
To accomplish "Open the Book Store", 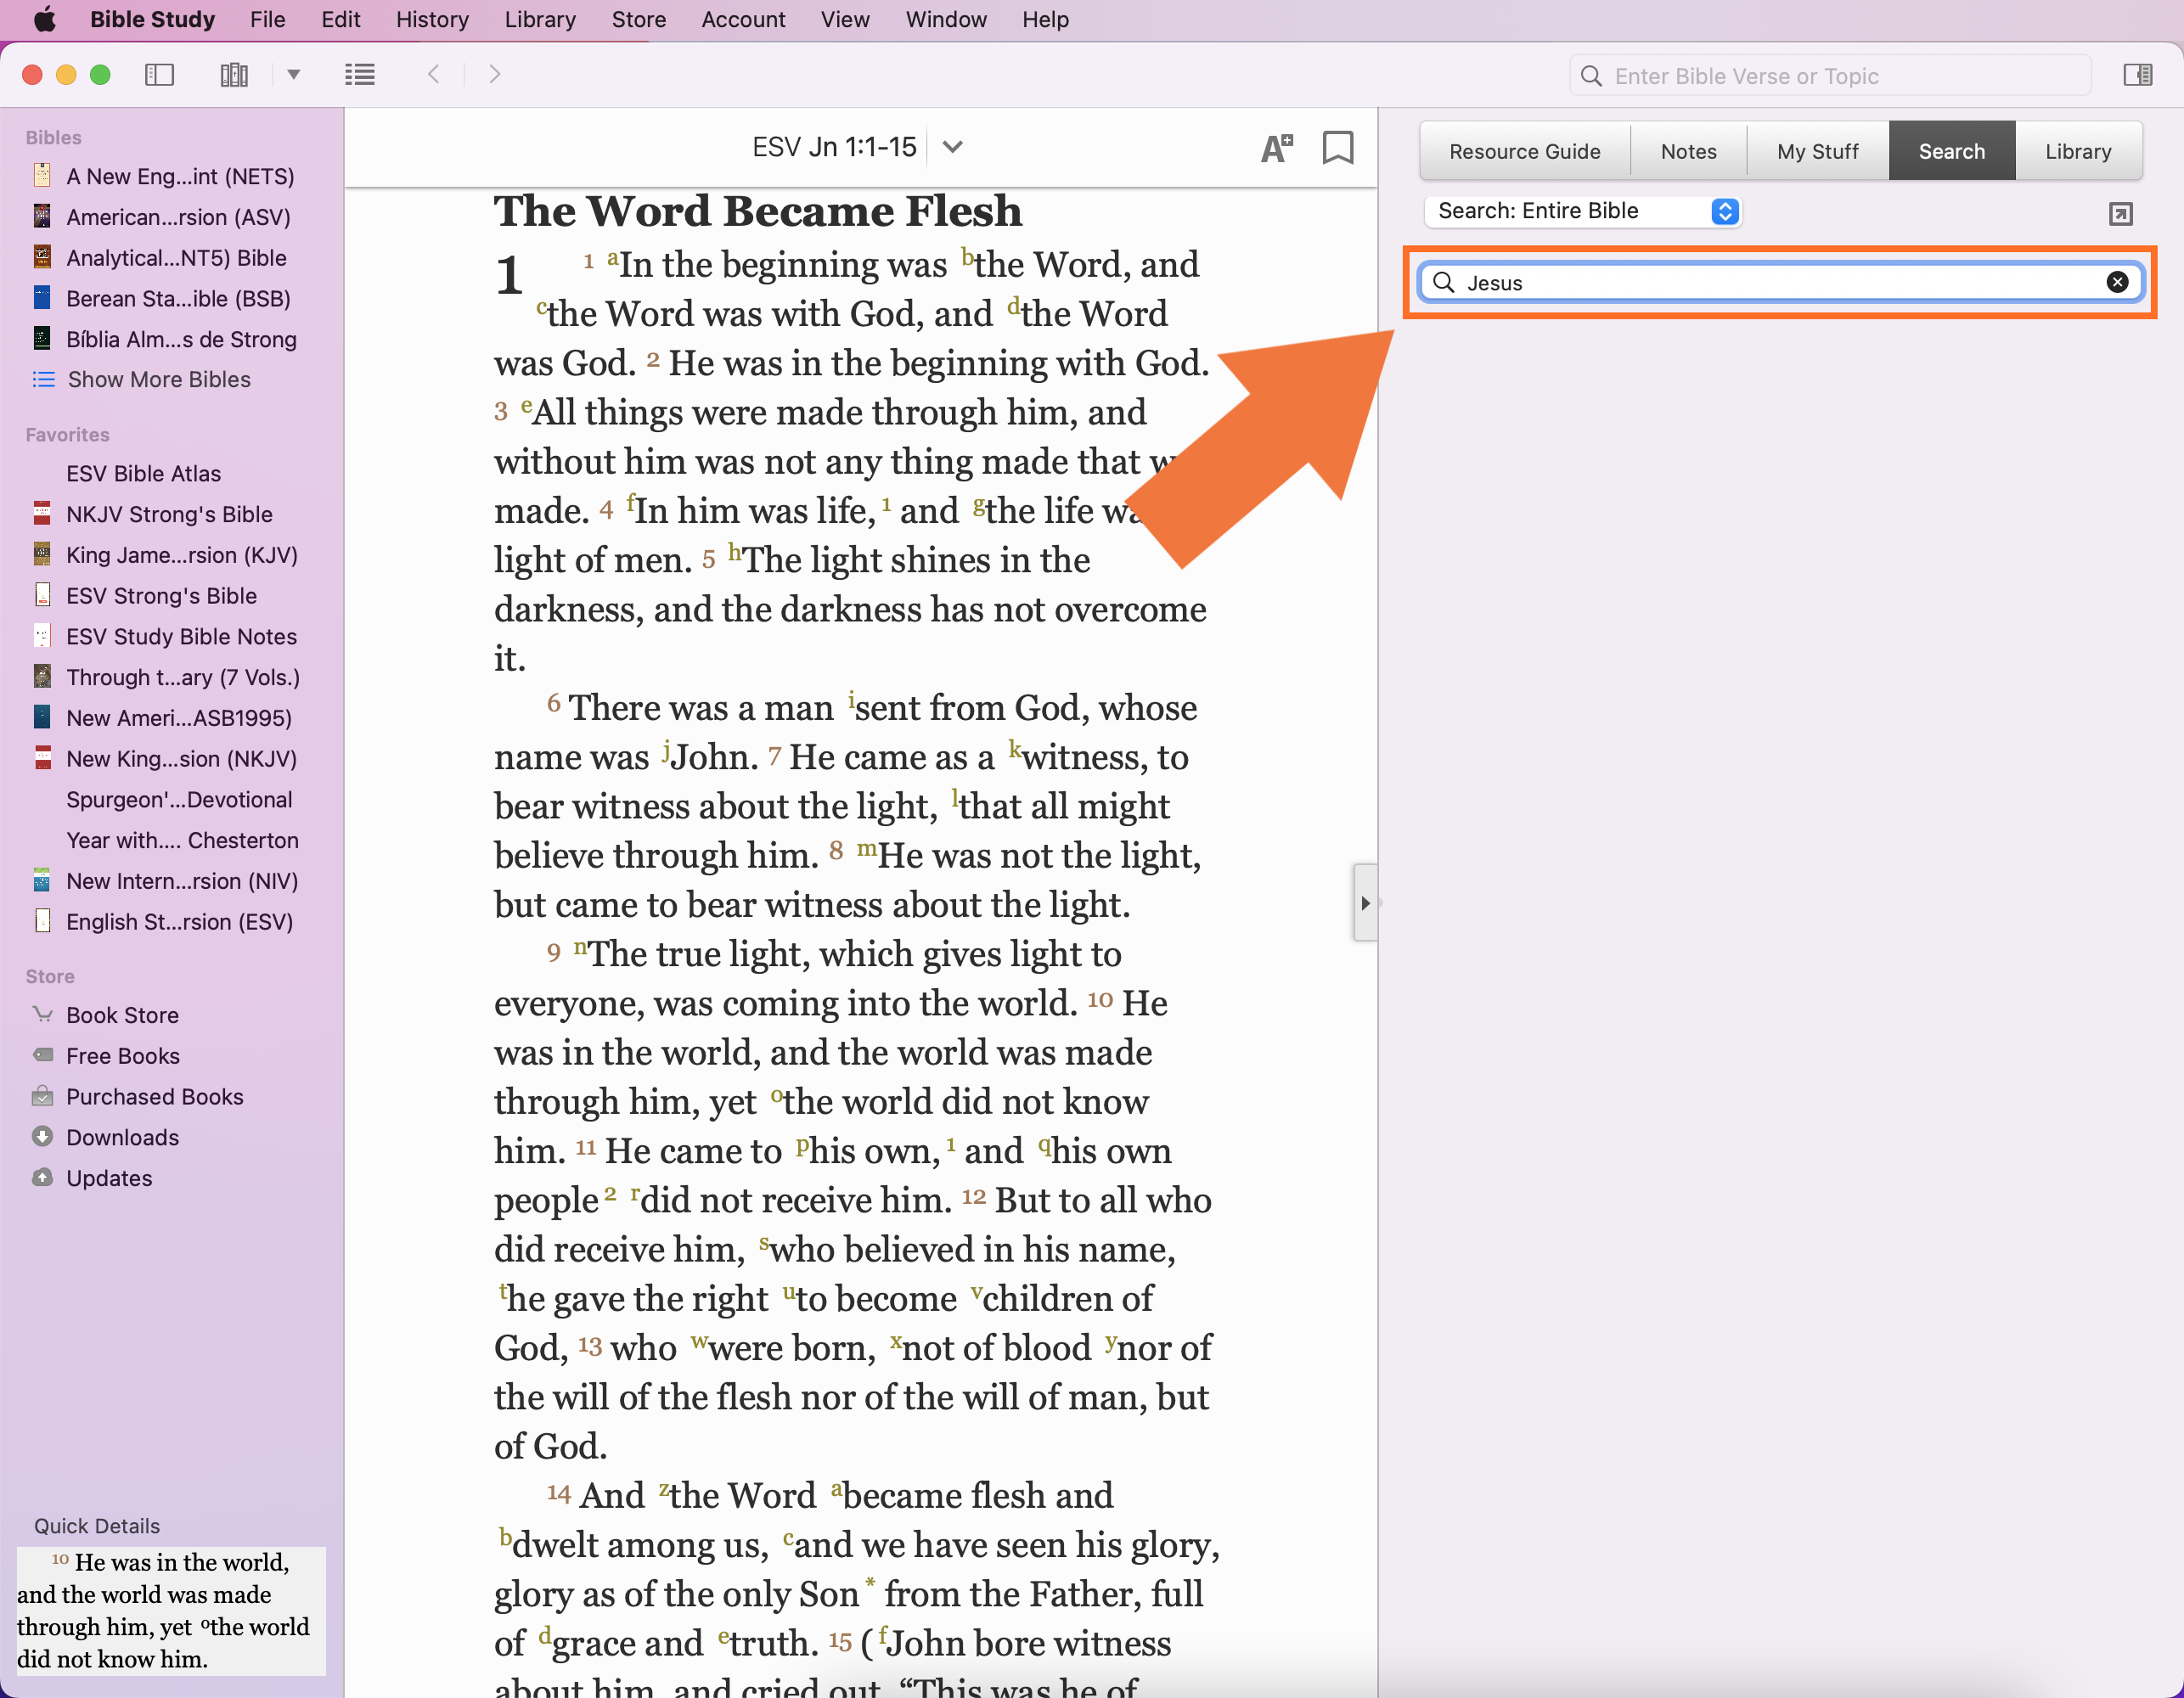I will (122, 1015).
